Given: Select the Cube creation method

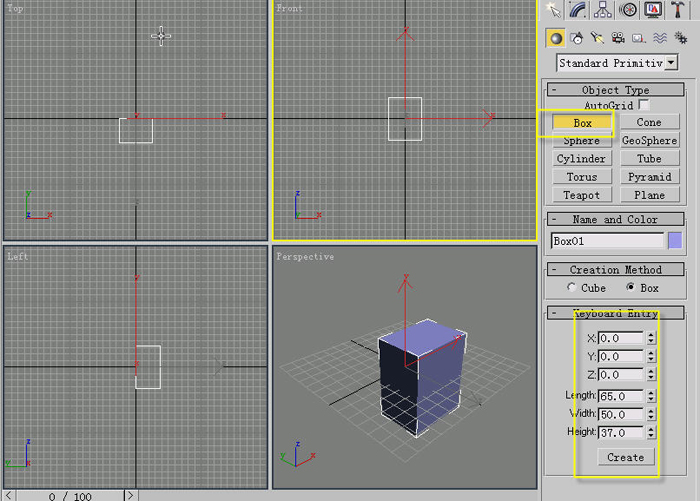Looking at the screenshot, I should (571, 287).
